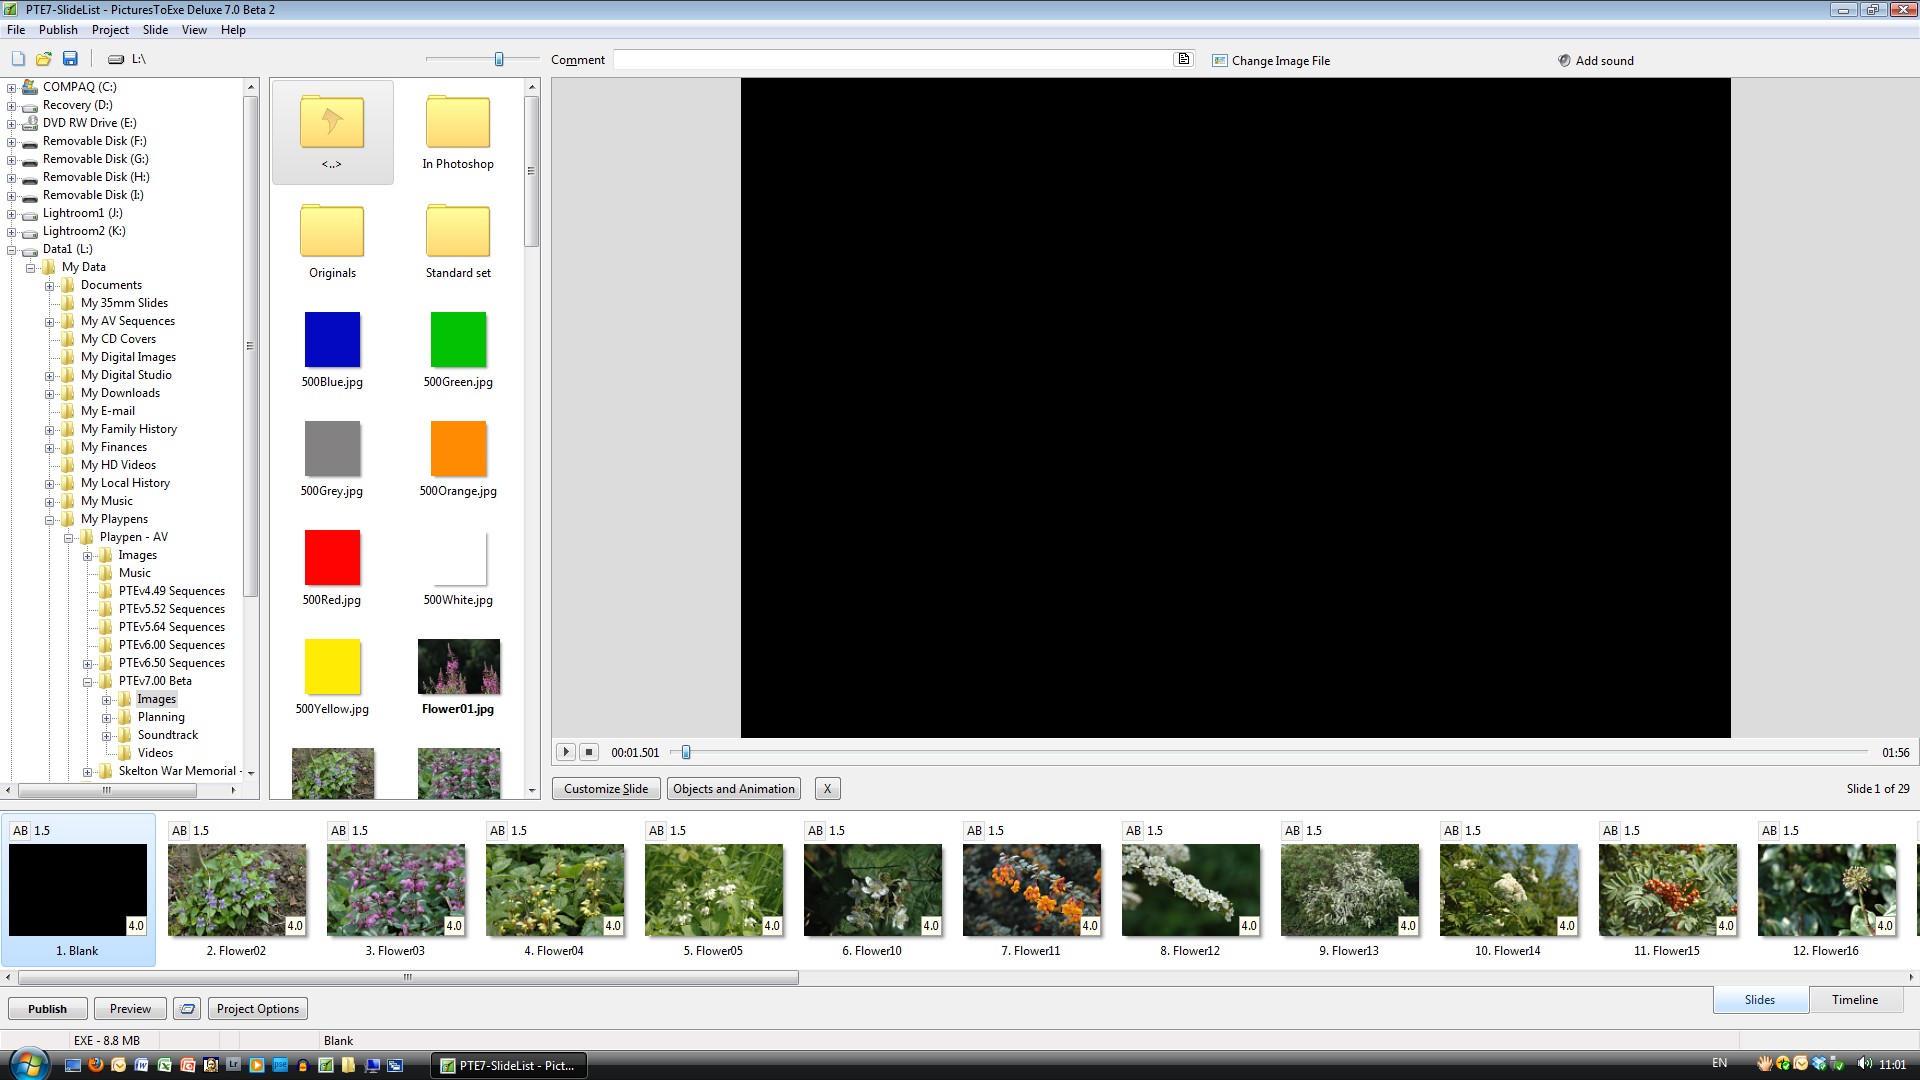This screenshot has width=1920, height=1080.
Task: Click the Dropbox tray icon
Action: pos(1820,1064)
